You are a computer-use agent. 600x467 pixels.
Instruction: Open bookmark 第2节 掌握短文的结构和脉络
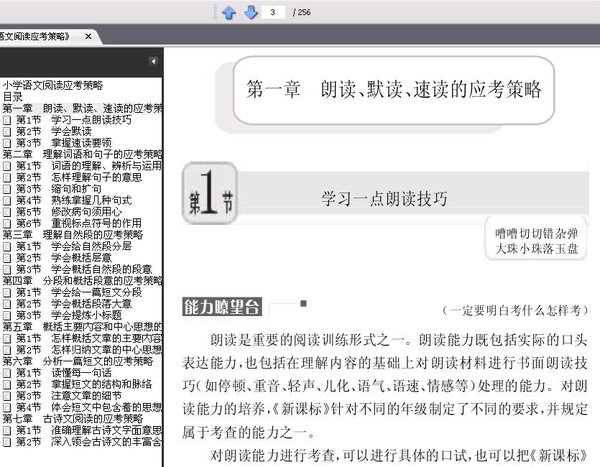pos(84,384)
